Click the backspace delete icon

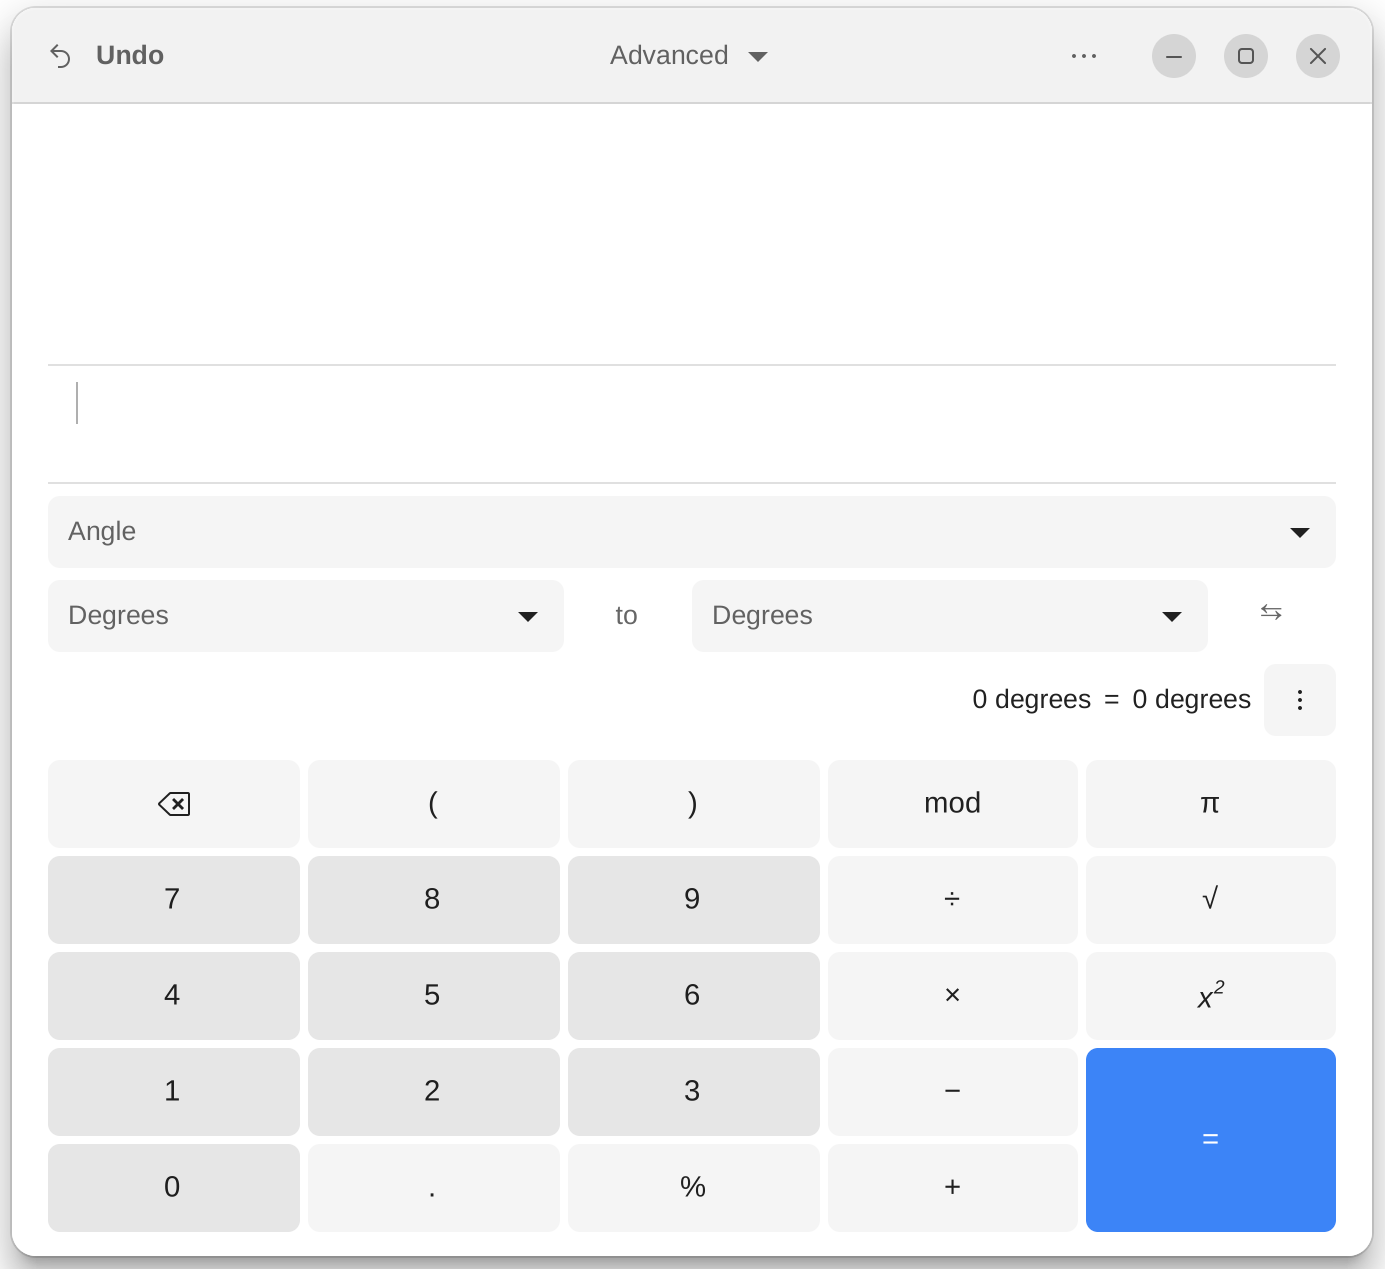(x=173, y=803)
